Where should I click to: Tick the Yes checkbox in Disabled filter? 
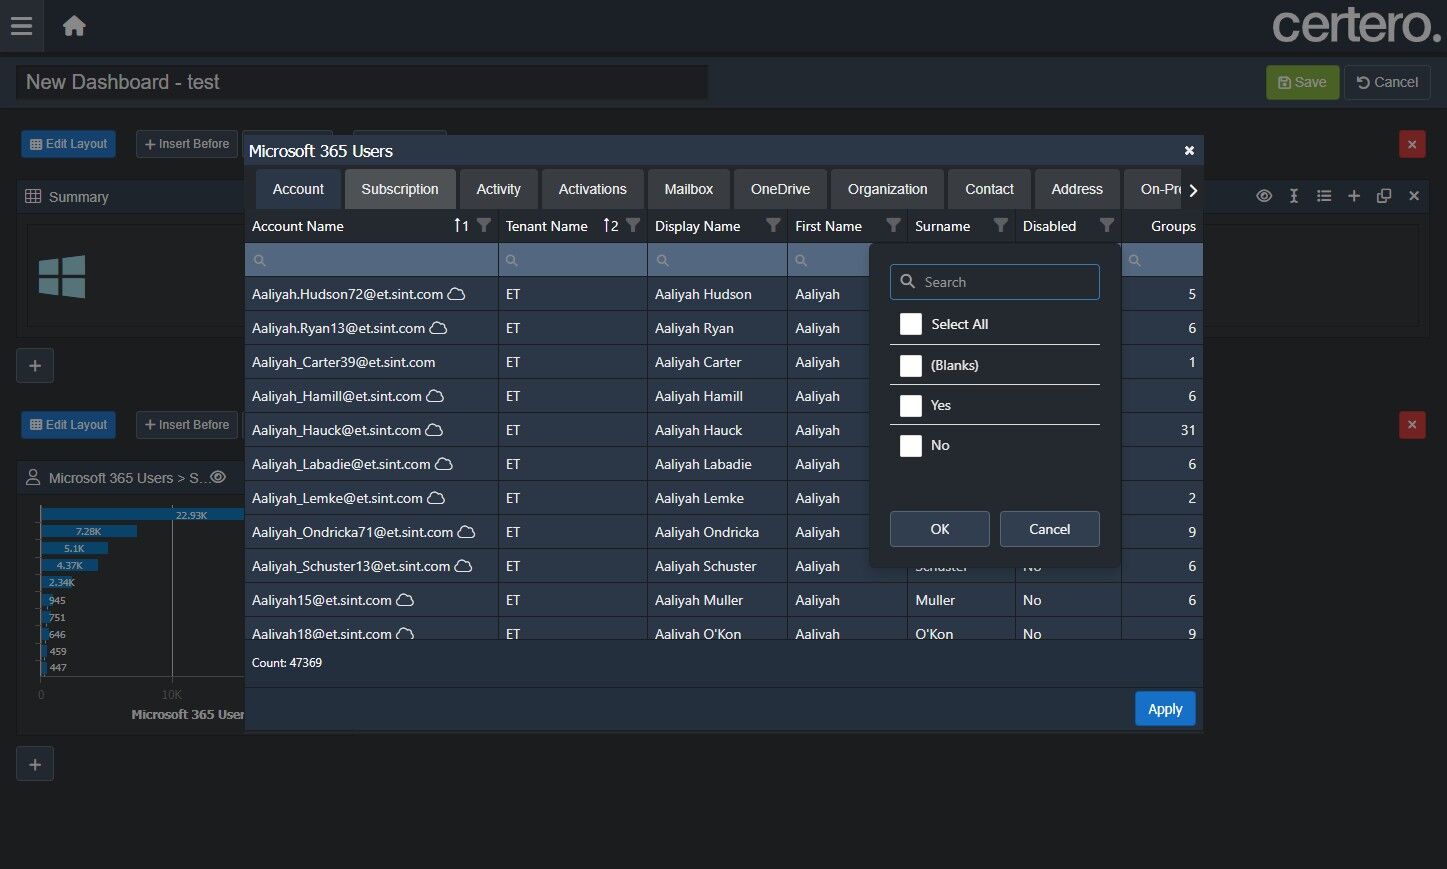coord(911,405)
